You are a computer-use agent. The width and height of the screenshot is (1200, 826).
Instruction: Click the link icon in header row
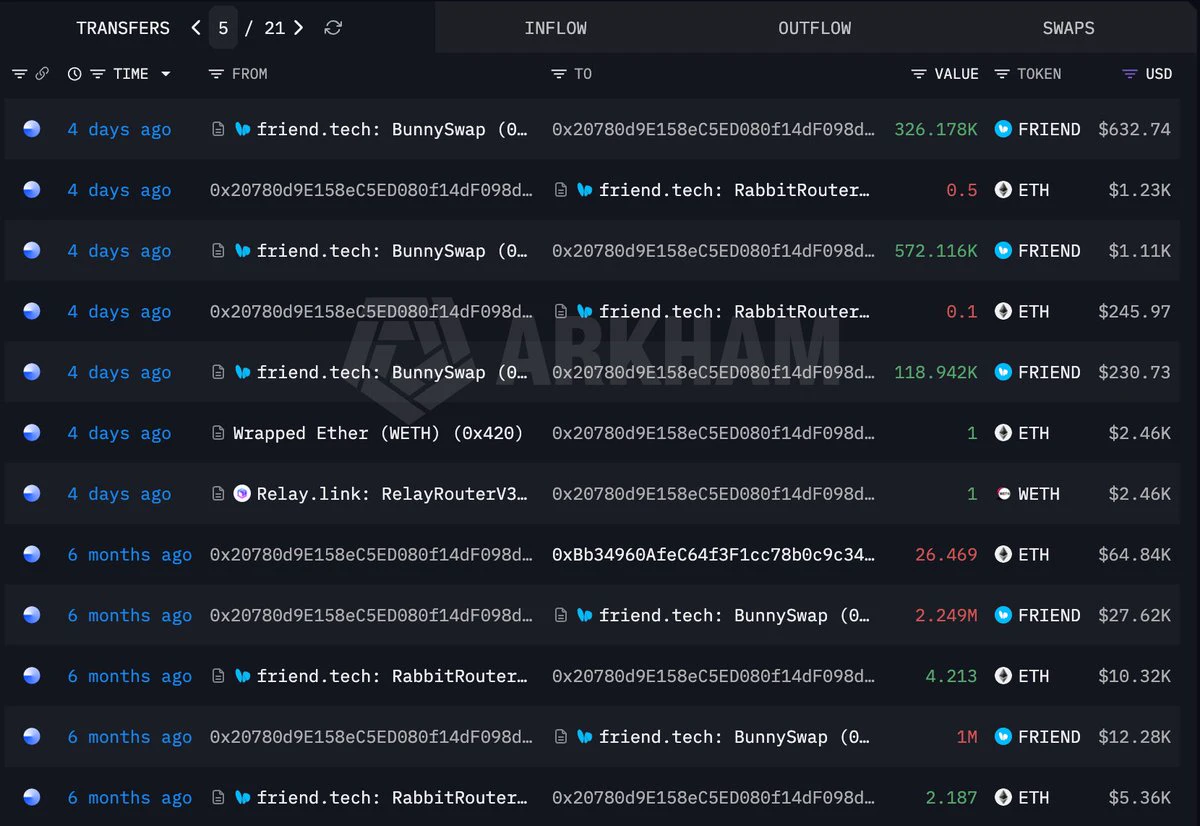point(42,74)
